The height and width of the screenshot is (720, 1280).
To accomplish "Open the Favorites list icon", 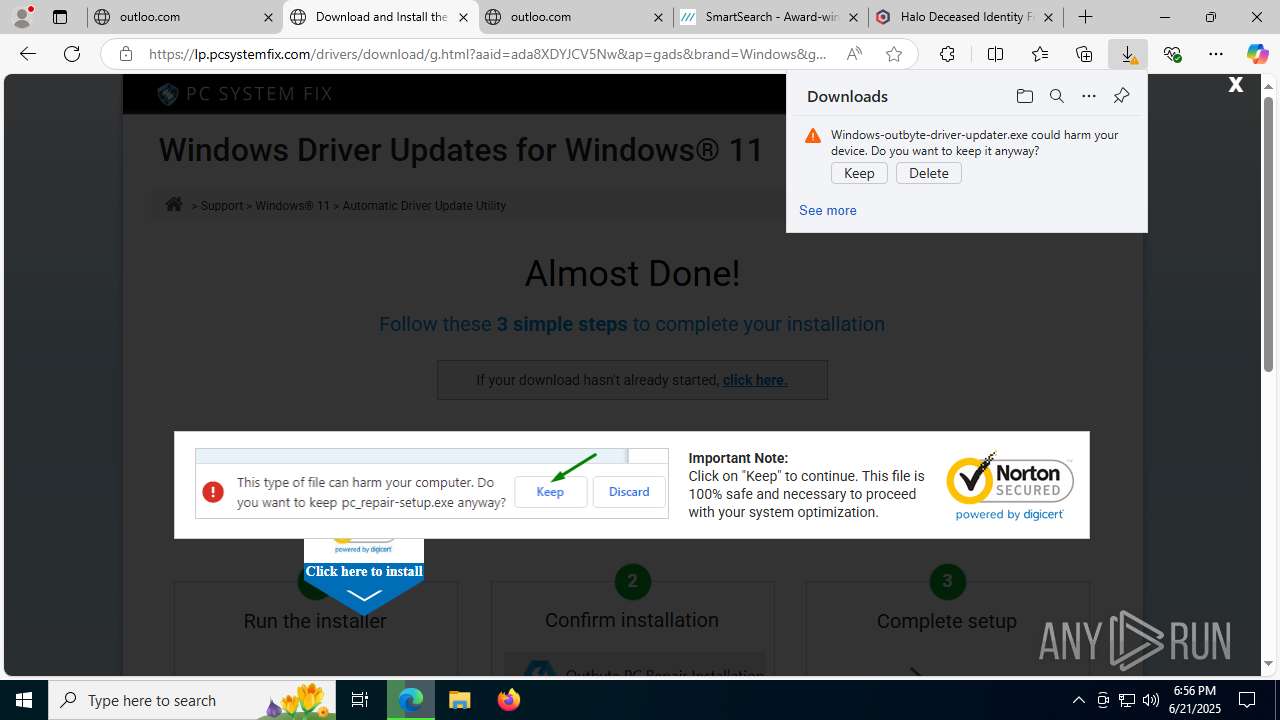I will (x=1040, y=54).
